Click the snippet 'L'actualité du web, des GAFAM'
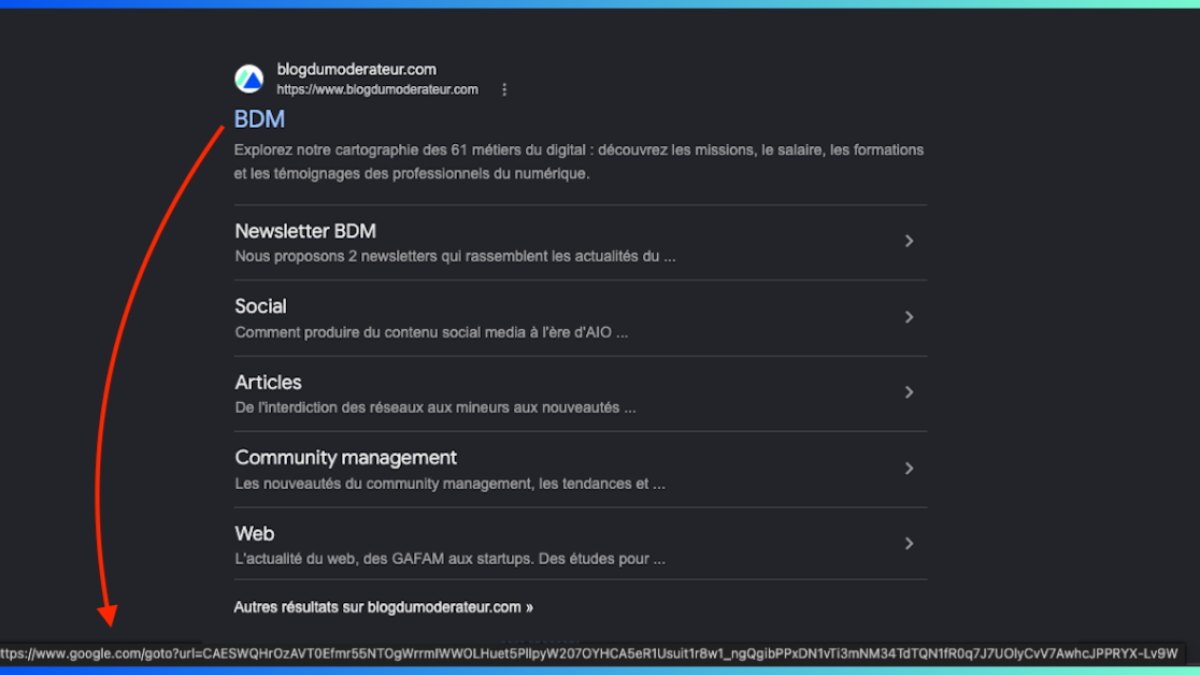Screen dimensions: 1200x675 click(x=450, y=559)
